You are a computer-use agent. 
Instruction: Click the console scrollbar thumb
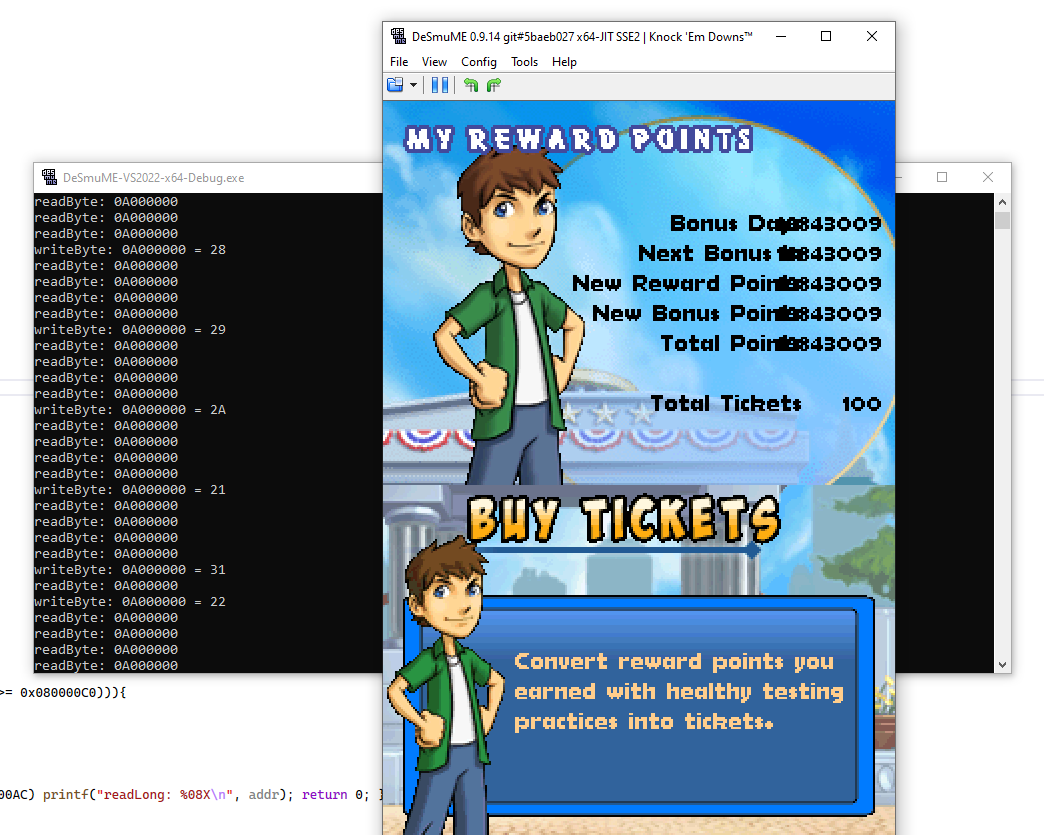1002,220
